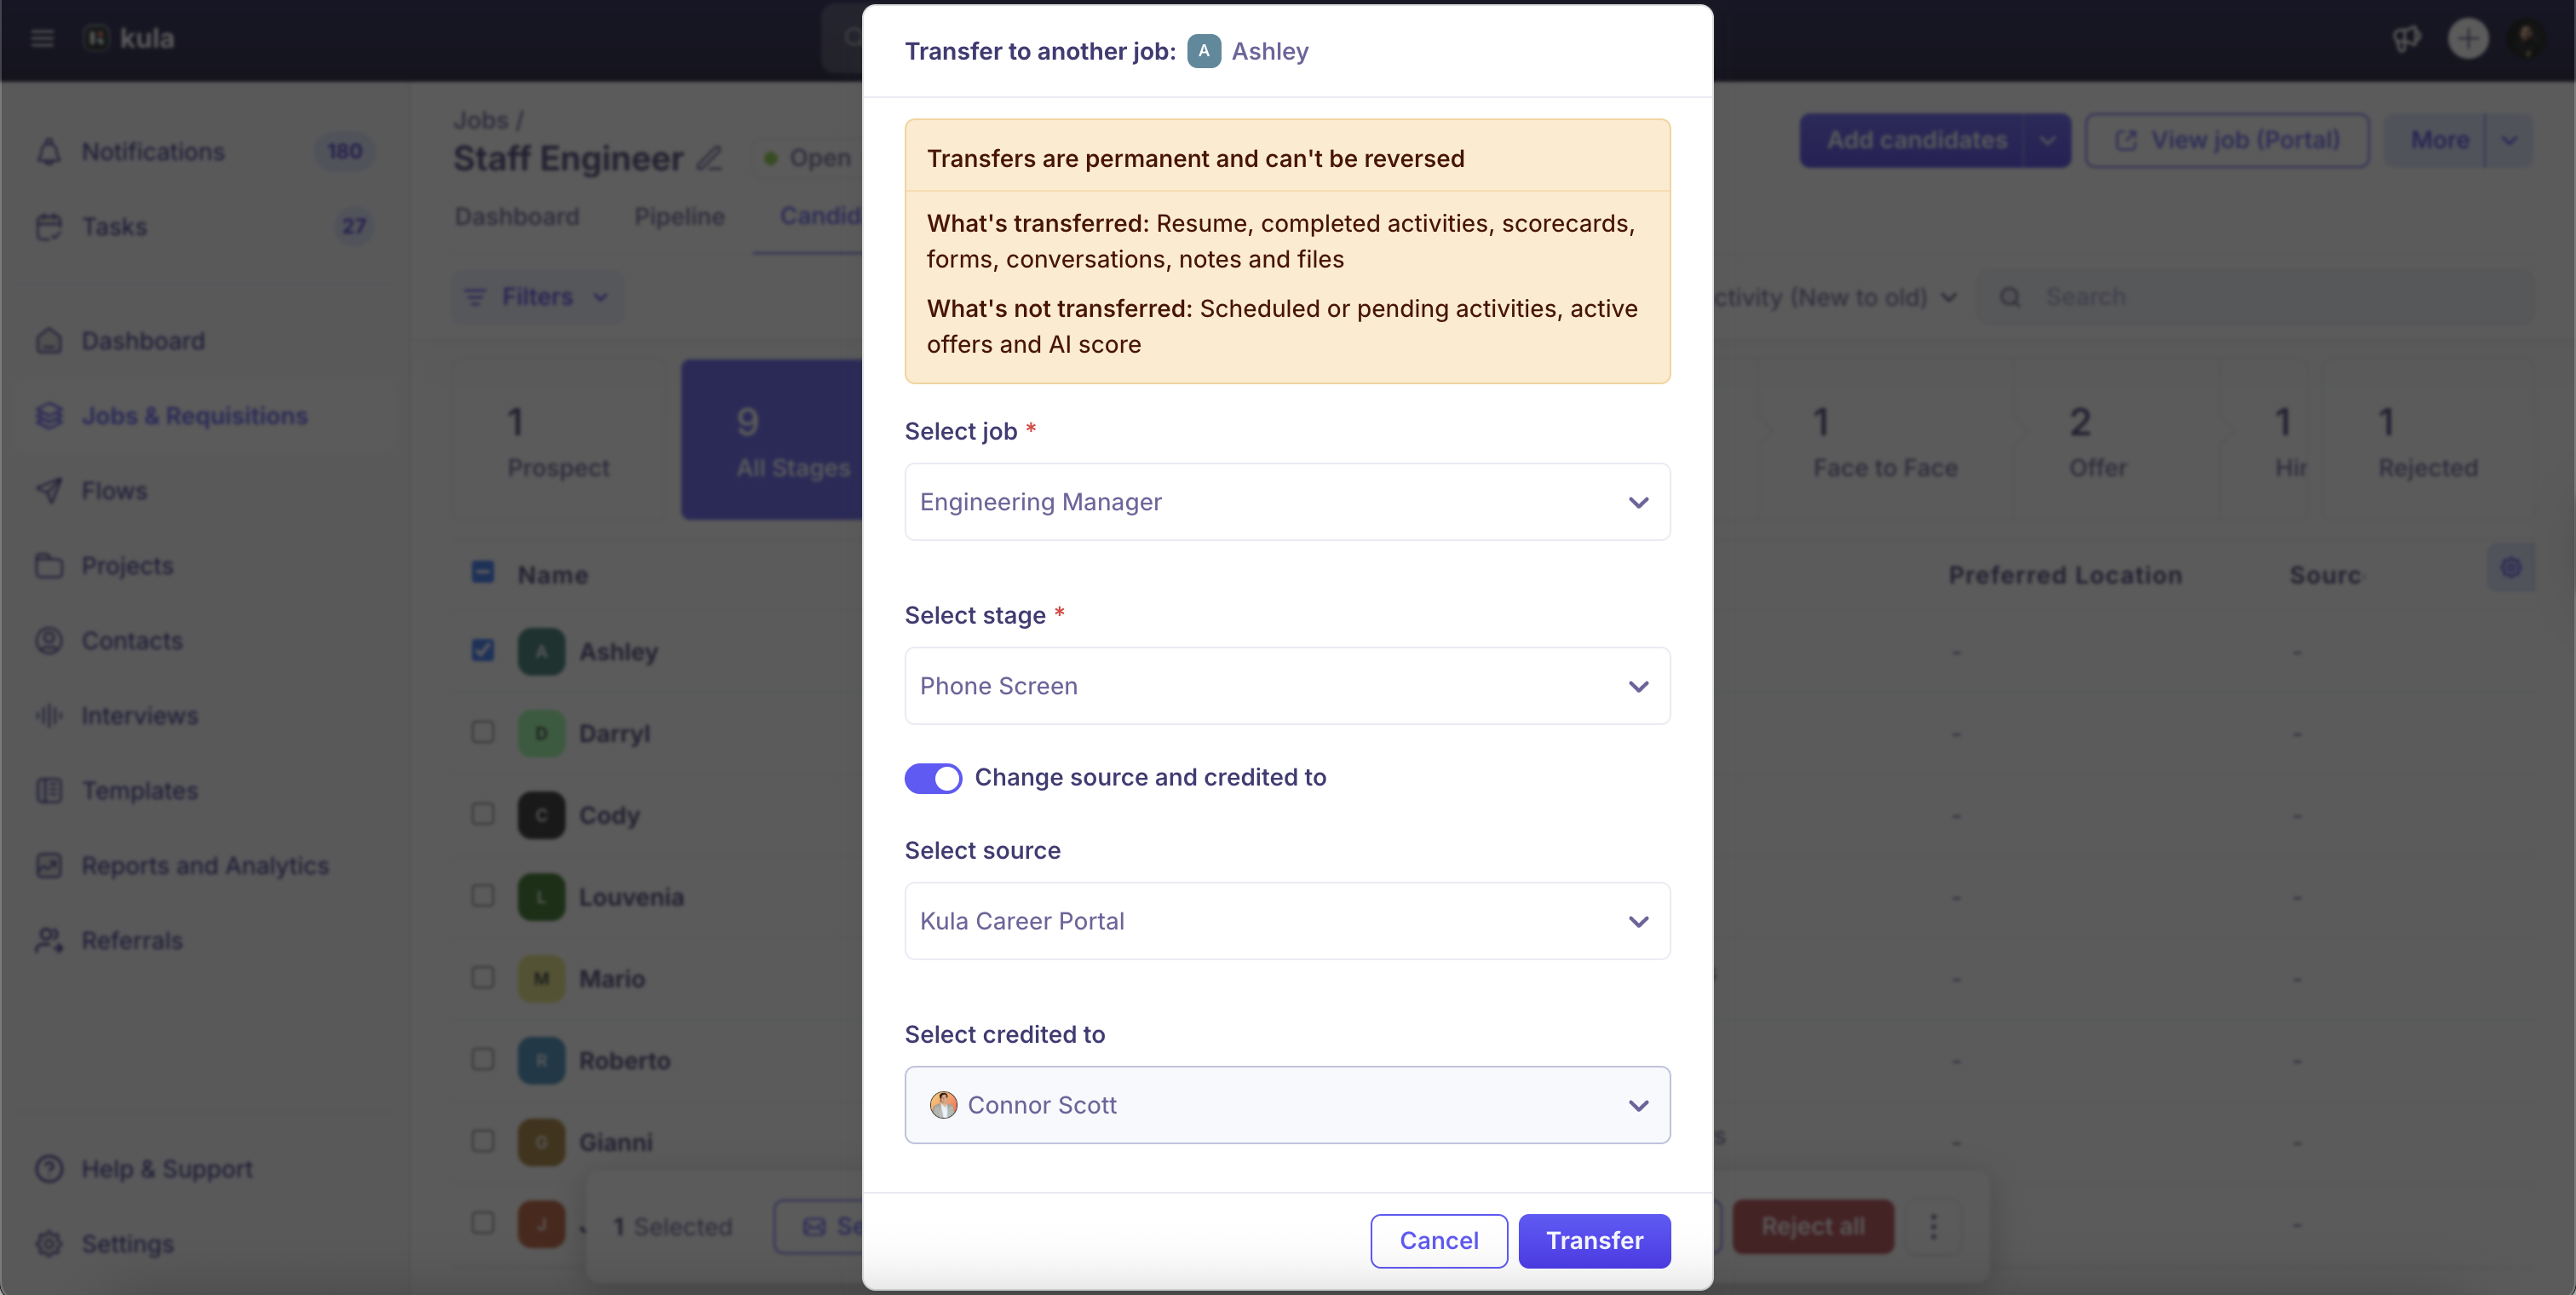This screenshot has width=2576, height=1295.
Task: Open the announcements megaphone icon
Action: [x=2406, y=38]
